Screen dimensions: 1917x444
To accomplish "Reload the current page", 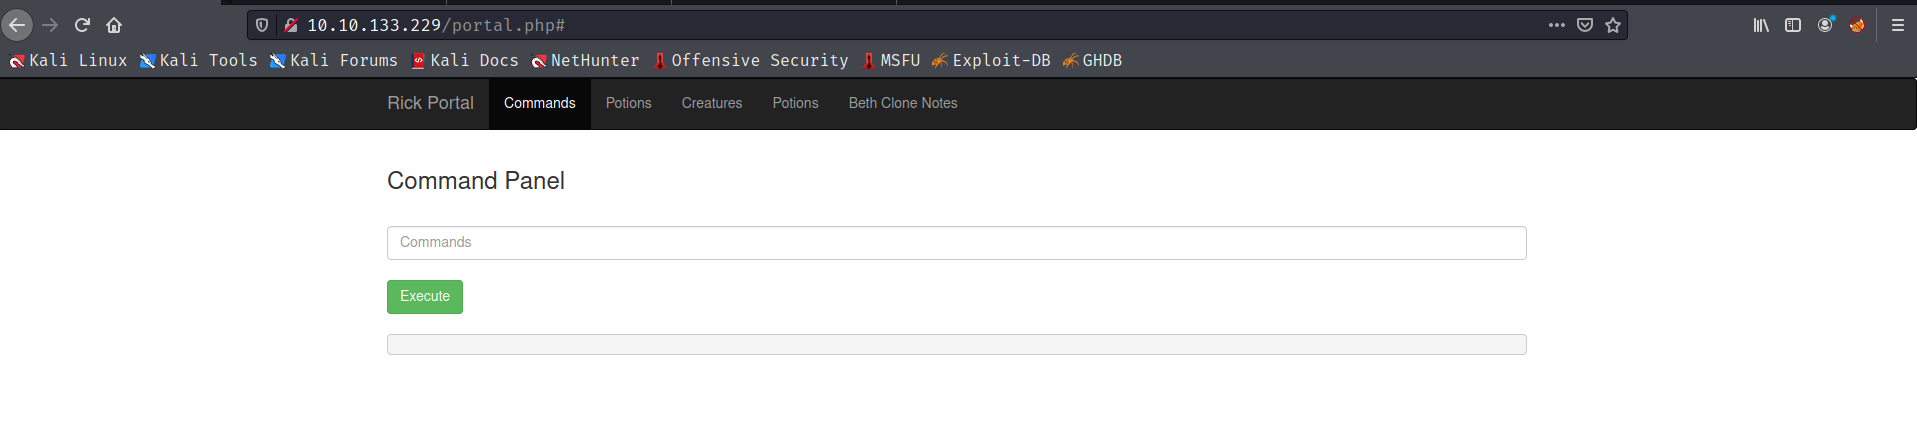I will coord(82,25).
